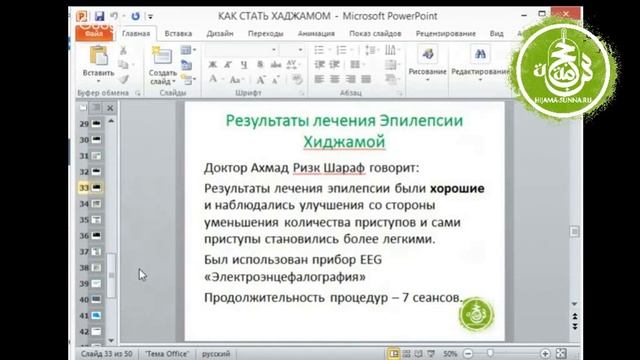Click the Reading view button in status bar
This screenshot has width=640, height=360.
pyautogui.click(x=419, y=353)
